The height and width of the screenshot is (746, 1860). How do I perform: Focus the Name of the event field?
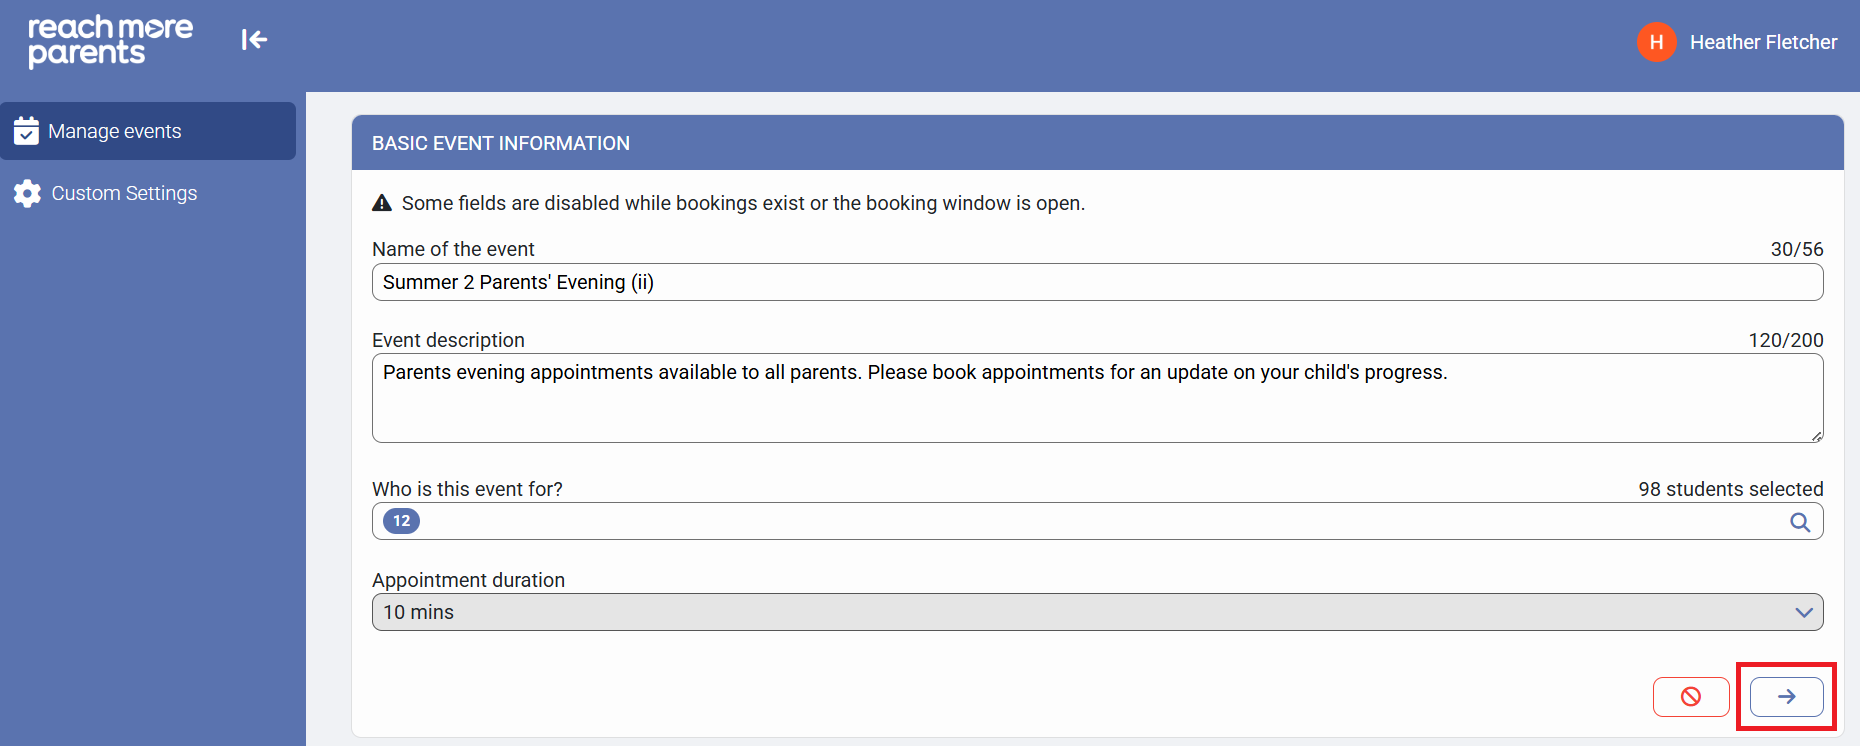1097,282
